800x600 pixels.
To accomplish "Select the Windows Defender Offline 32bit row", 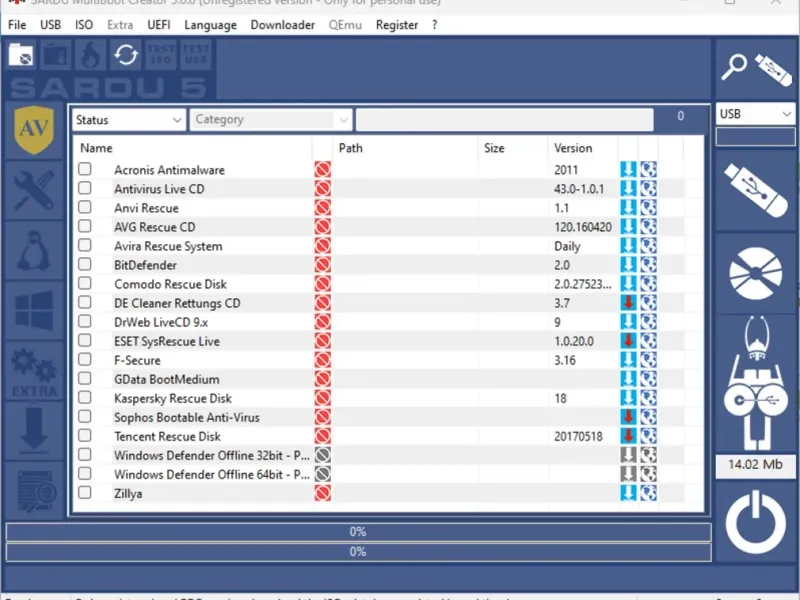I will (212, 455).
